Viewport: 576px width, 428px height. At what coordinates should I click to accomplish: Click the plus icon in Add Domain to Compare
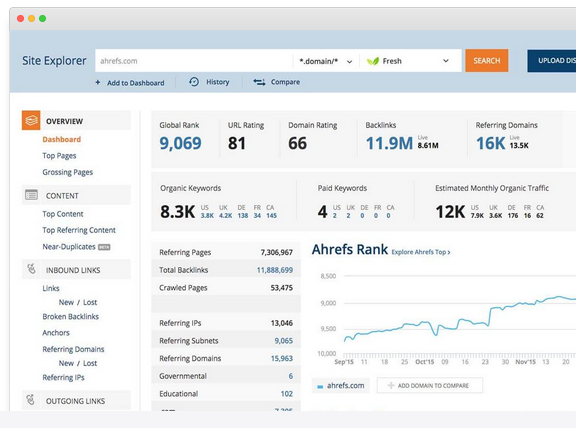(x=391, y=385)
